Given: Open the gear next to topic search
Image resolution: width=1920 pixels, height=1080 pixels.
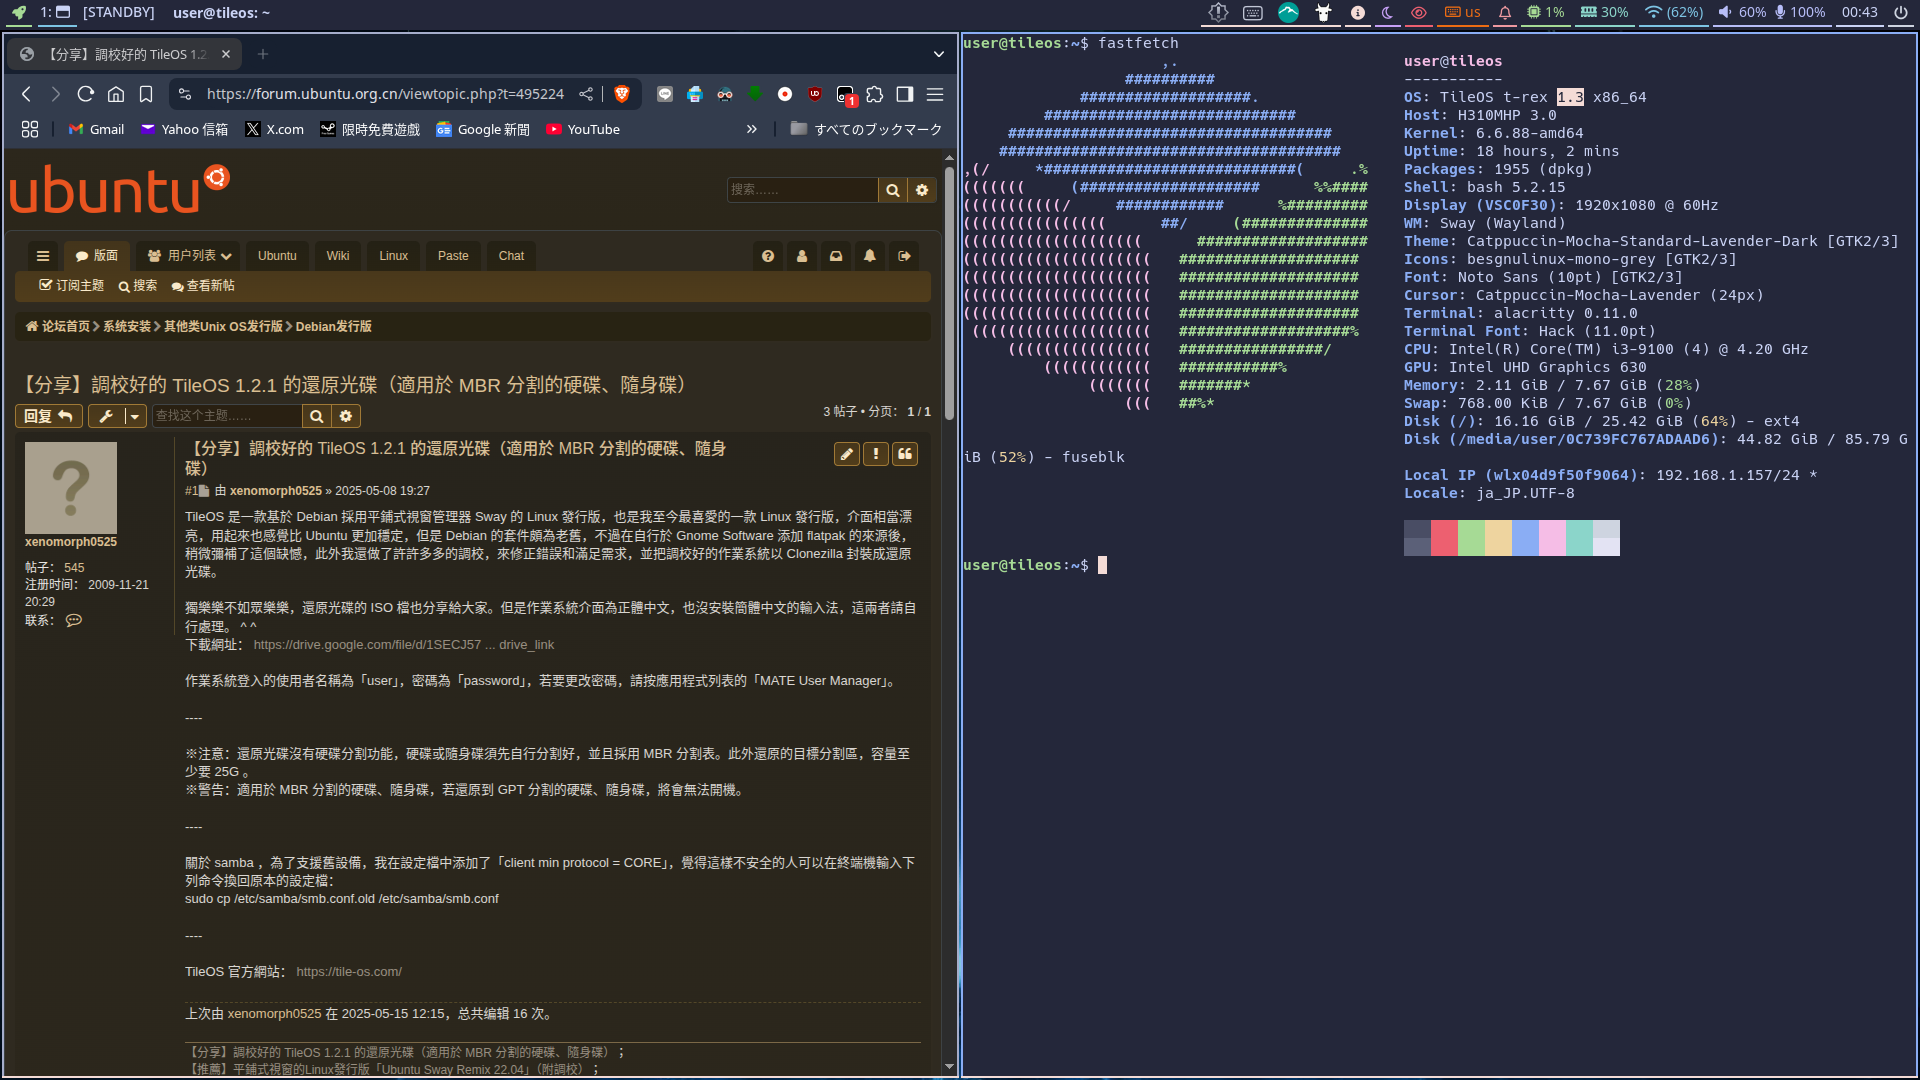Looking at the screenshot, I should click(346, 416).
